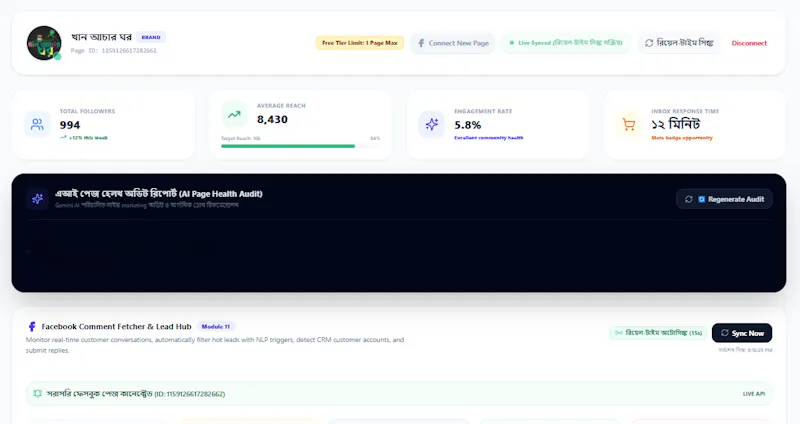
Task: Click Meta badge opportunity text
Action: tap(682, 138)
